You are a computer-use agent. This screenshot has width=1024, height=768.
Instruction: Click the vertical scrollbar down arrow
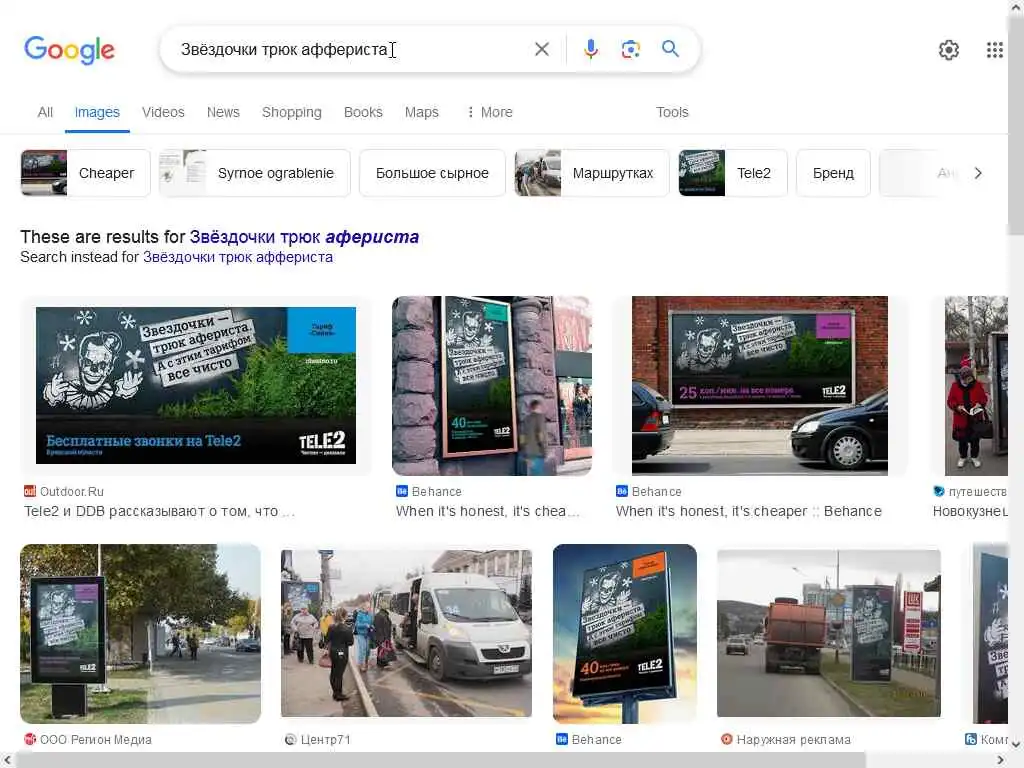click(x=1016, y=744)
